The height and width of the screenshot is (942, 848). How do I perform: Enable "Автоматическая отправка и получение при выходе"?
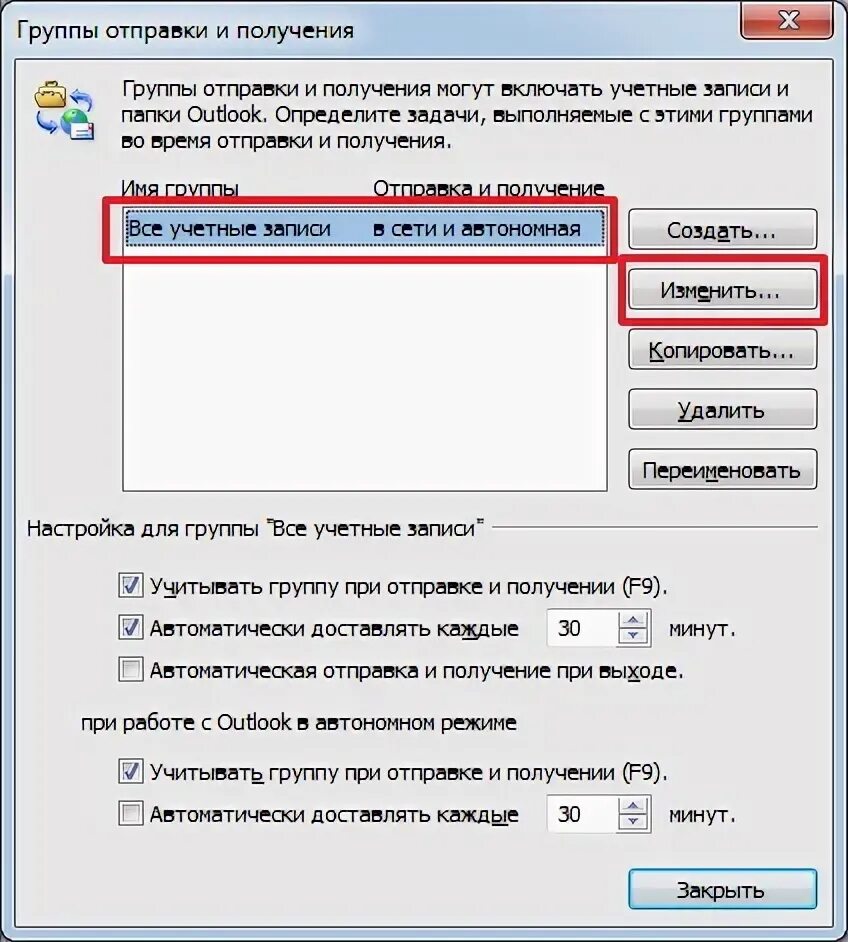click(x=130, y=669)
